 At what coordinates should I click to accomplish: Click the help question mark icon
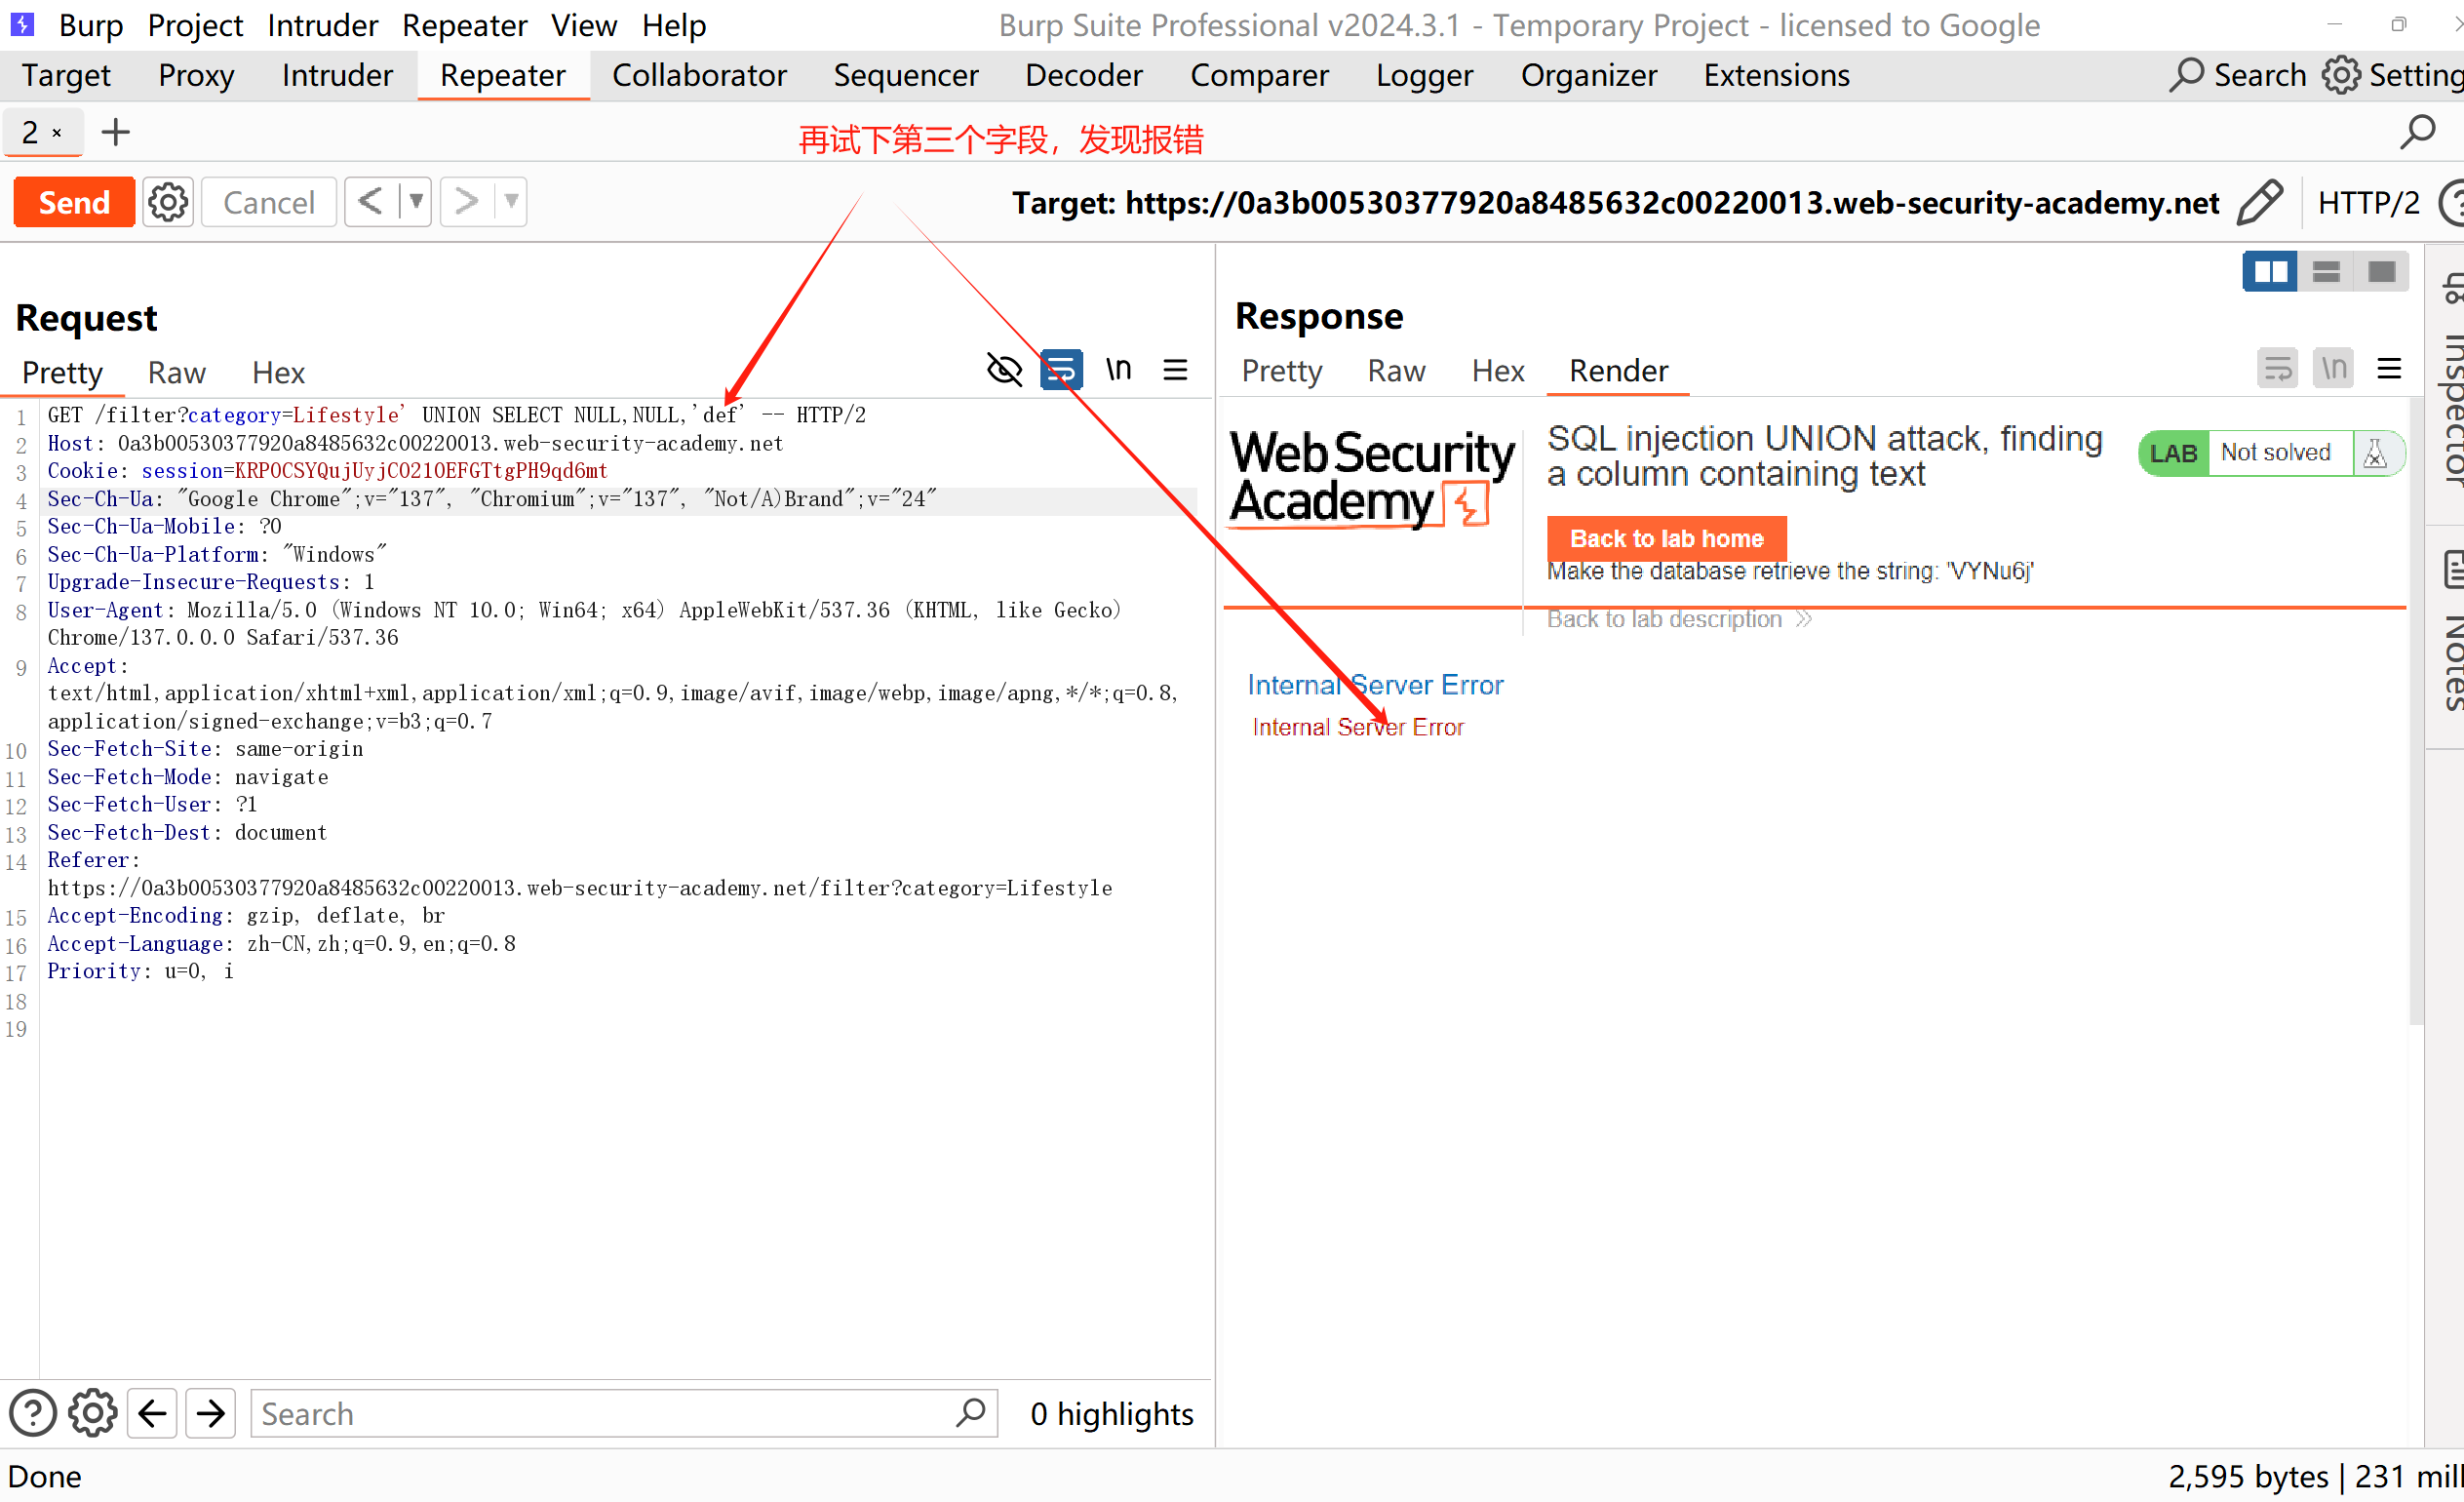click(x=32, y=1413)
